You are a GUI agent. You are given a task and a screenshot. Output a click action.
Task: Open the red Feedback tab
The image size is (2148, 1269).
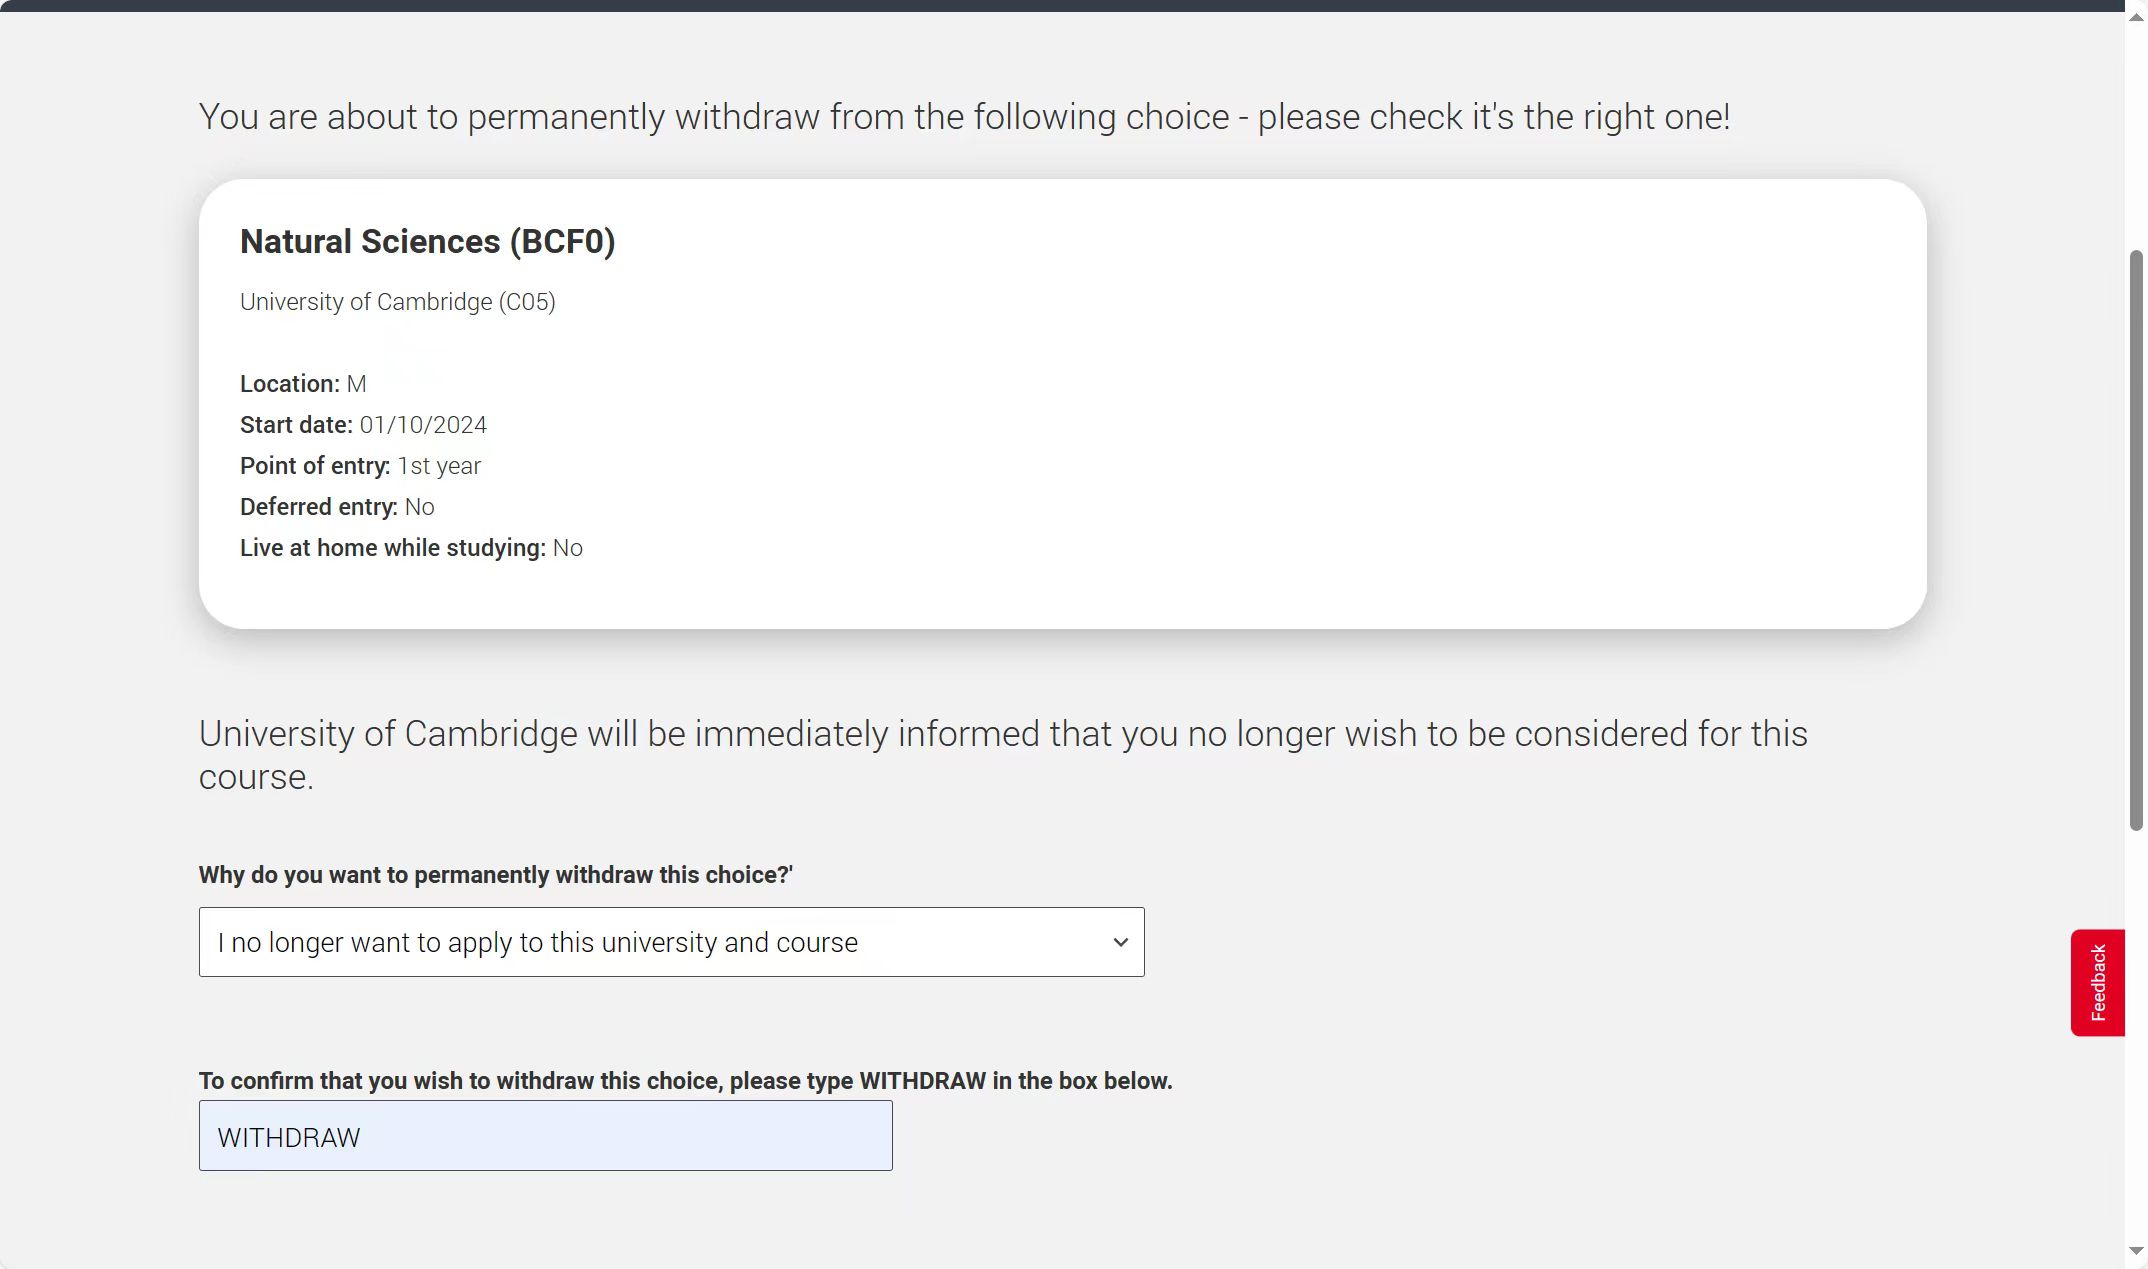tap(2097, 982)
